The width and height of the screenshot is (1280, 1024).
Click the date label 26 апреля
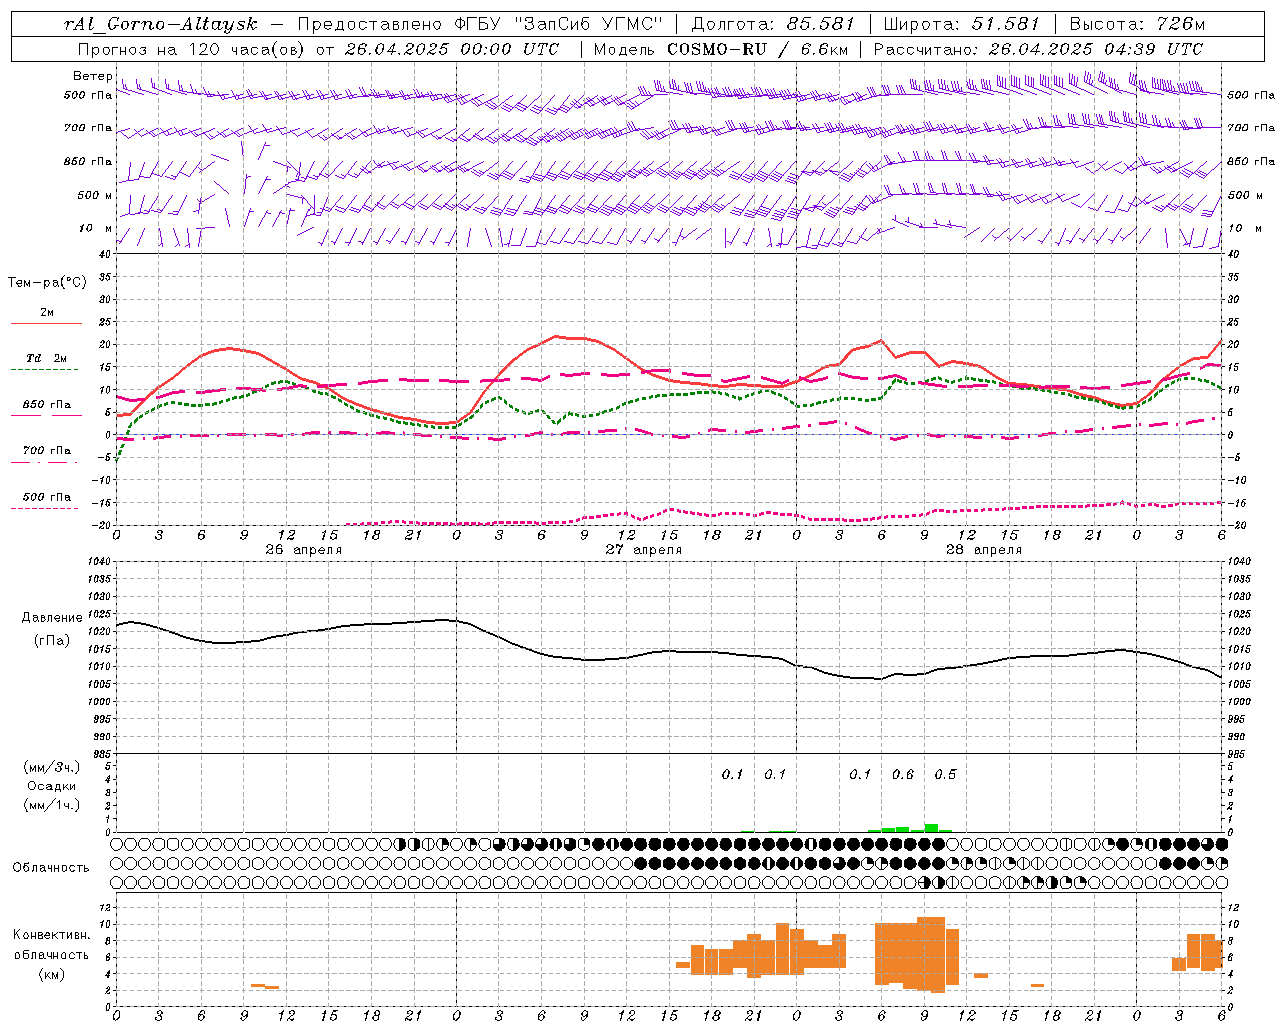point(303,550)
